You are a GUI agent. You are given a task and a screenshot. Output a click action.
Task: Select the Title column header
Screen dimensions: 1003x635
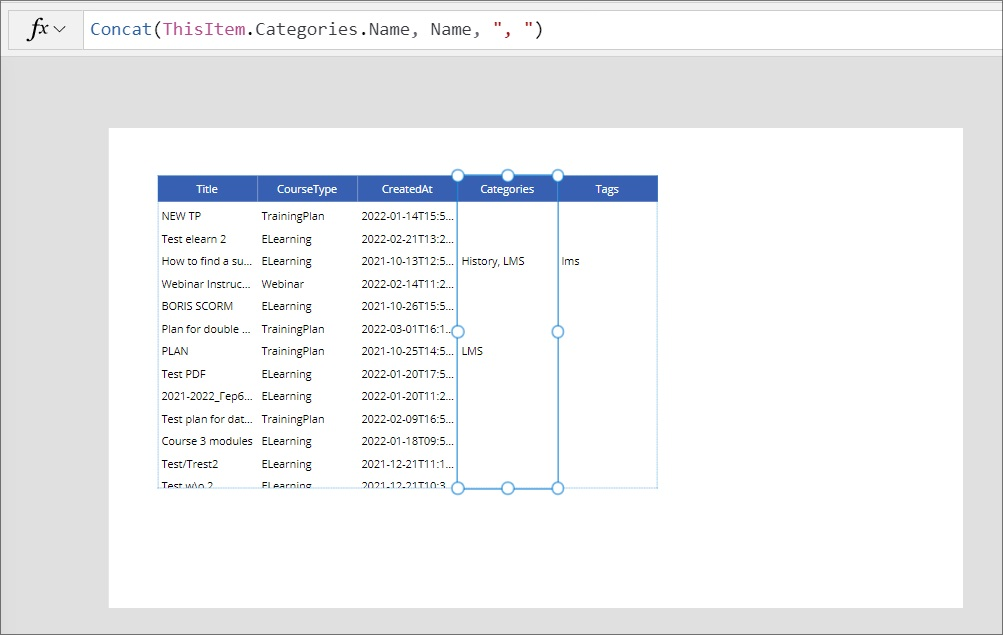(x=207, y=189)
